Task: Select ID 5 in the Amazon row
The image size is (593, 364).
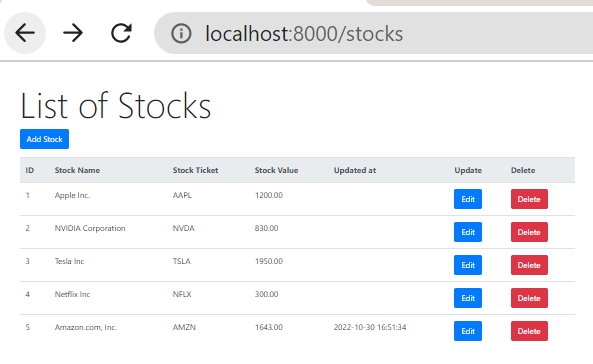Action: (27, 327)
